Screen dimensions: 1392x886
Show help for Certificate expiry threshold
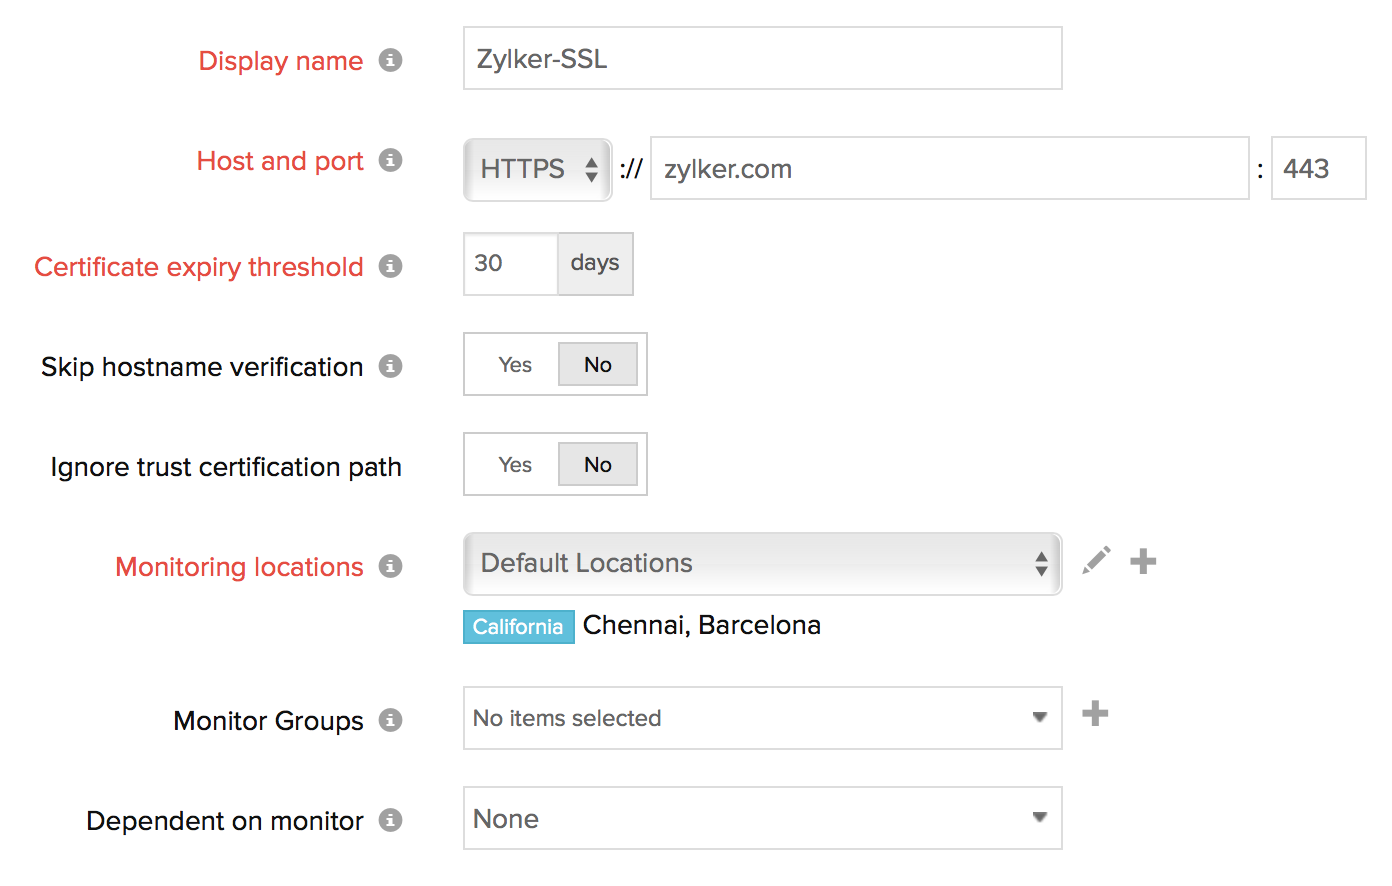(x=390, y=266)
